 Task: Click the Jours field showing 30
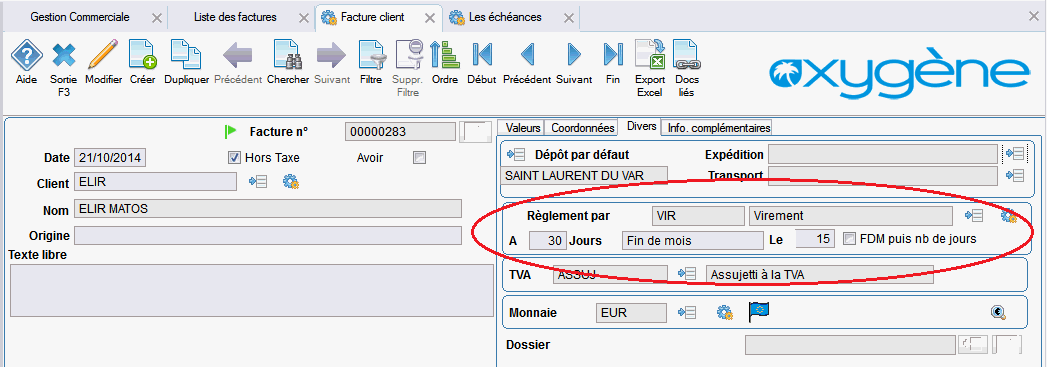[548, 240]
